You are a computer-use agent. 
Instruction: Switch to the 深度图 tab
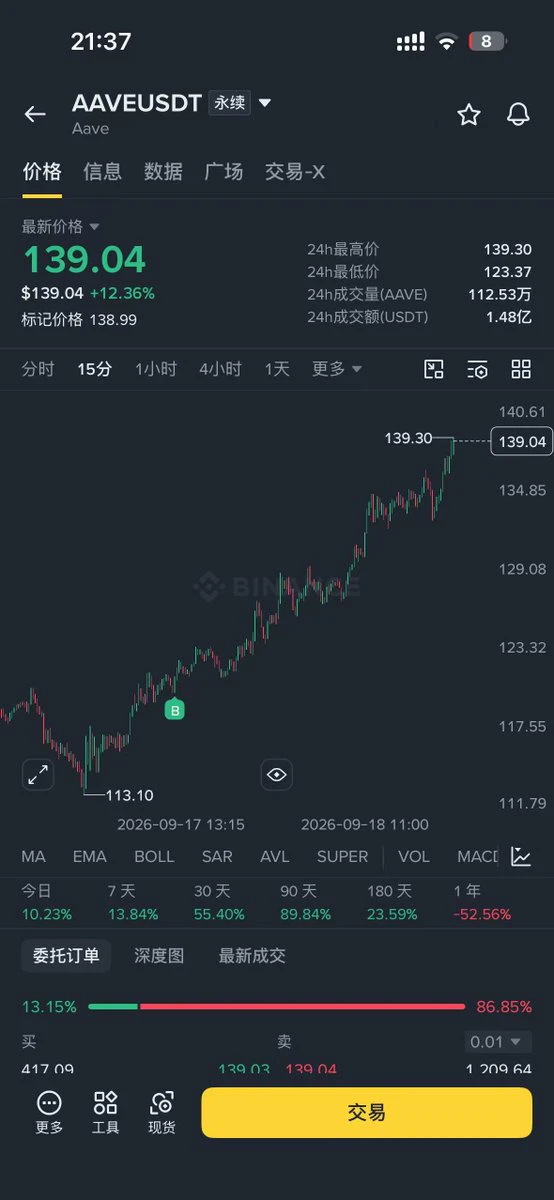159,955
